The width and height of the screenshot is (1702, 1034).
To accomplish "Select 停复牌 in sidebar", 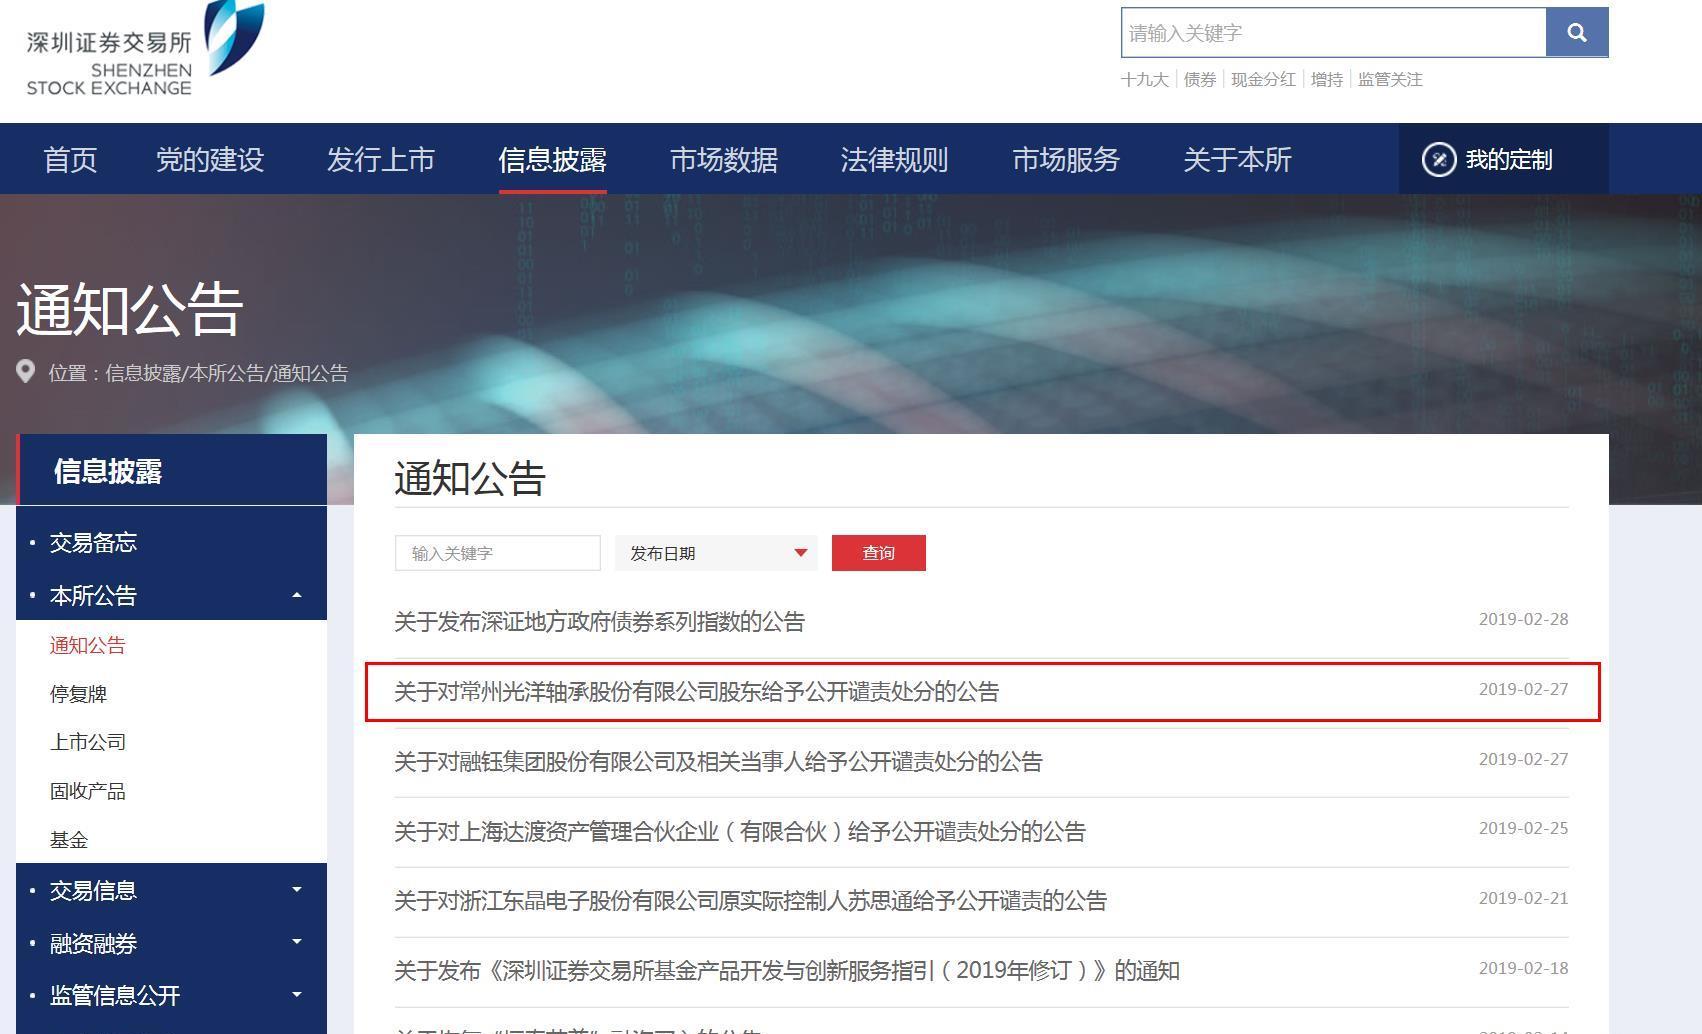I will 78,694.
